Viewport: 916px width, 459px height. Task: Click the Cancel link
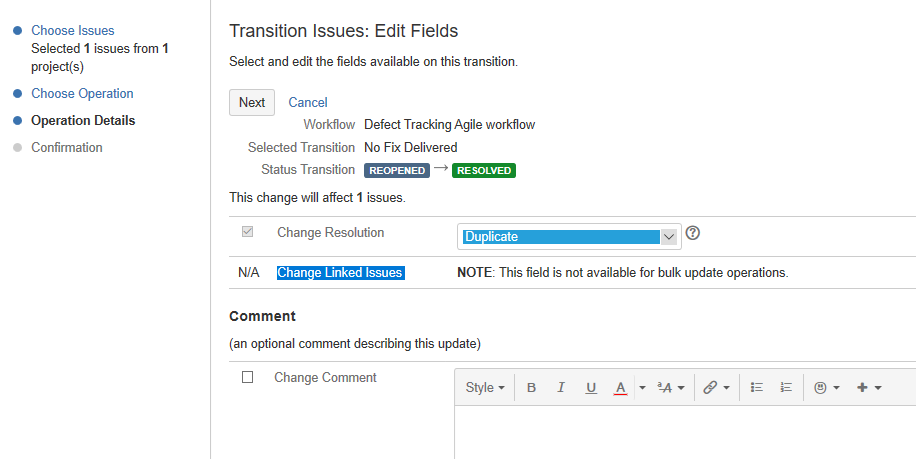pyautogui.click(x=308, y=102)
